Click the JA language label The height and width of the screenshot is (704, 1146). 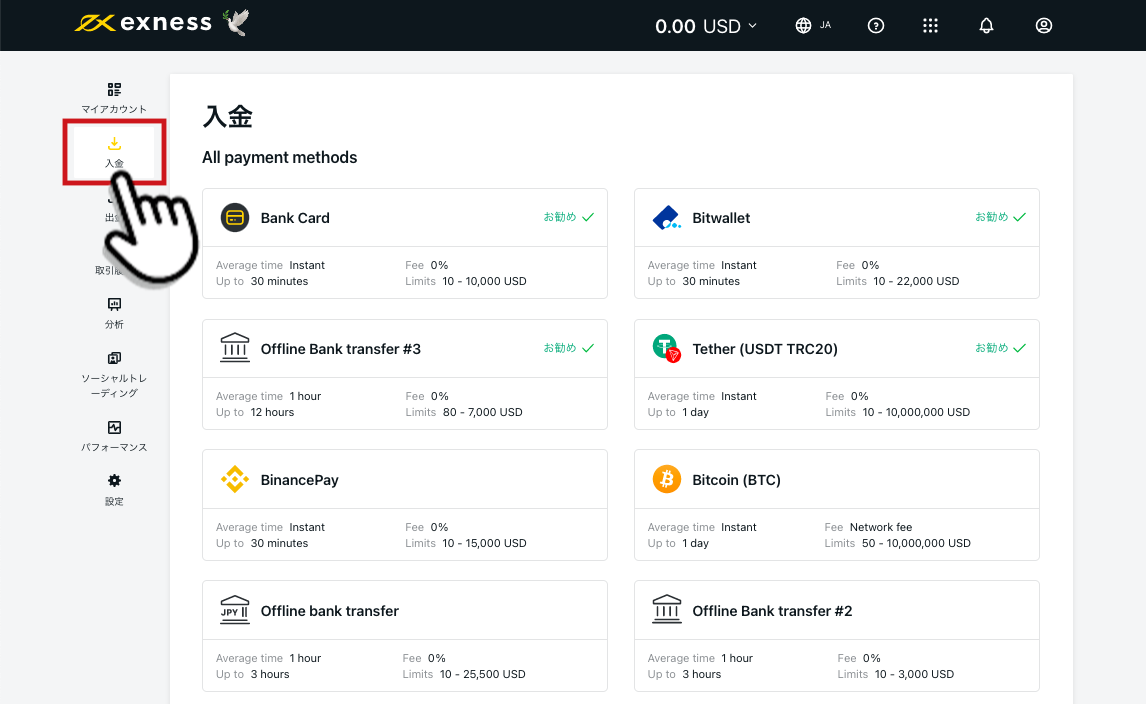pos(825,25)
